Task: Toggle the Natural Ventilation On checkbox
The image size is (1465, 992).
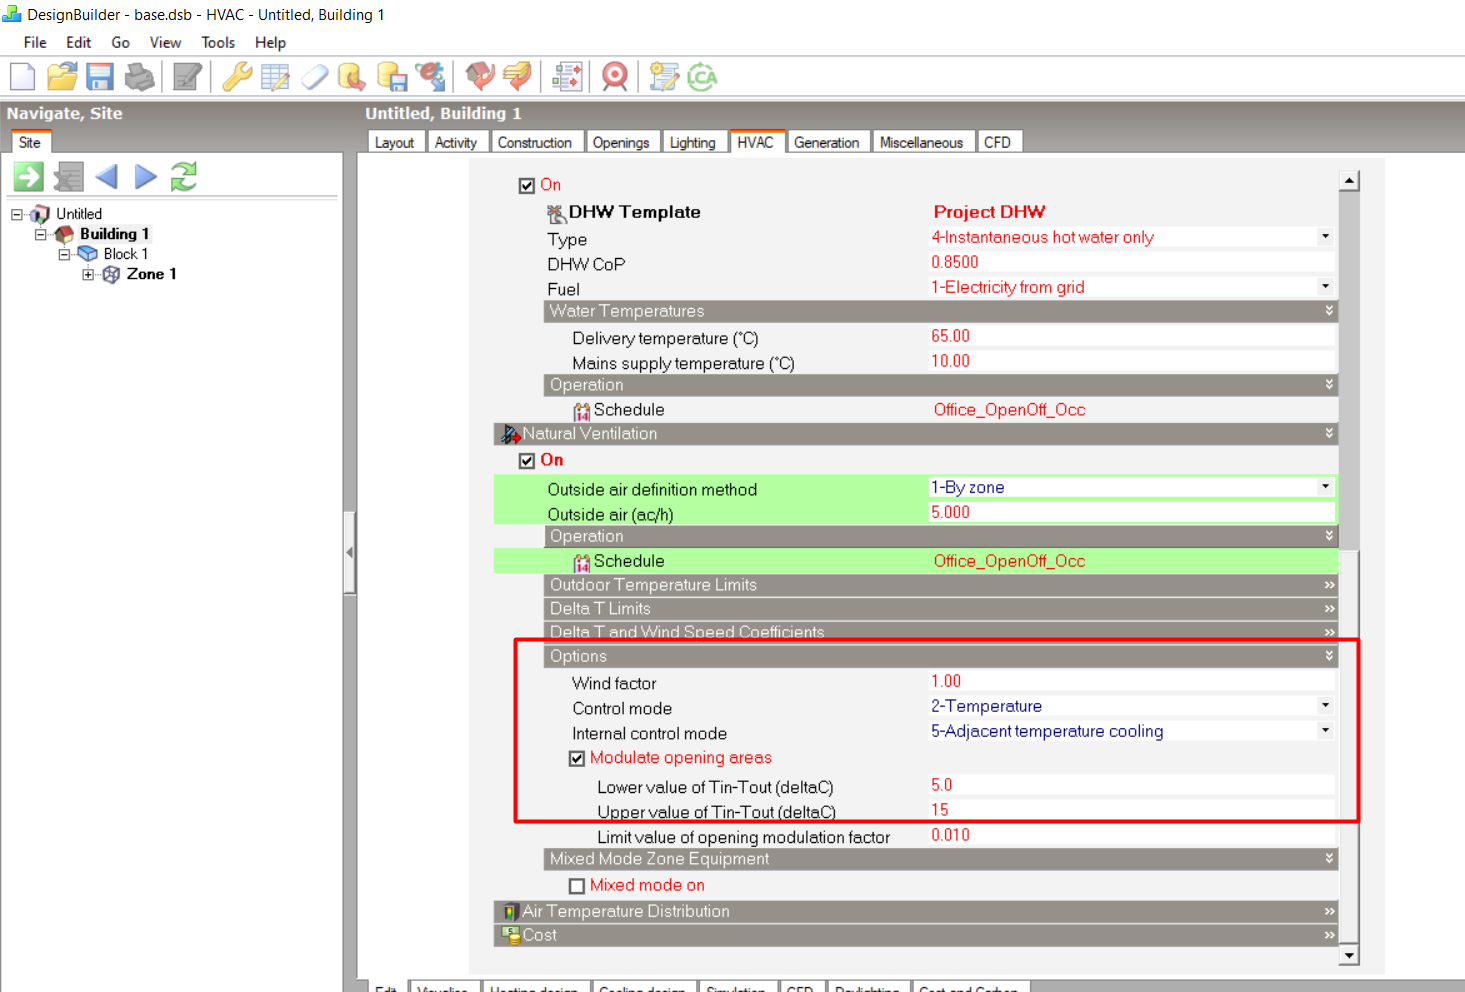Action: [x=527, y=461]
